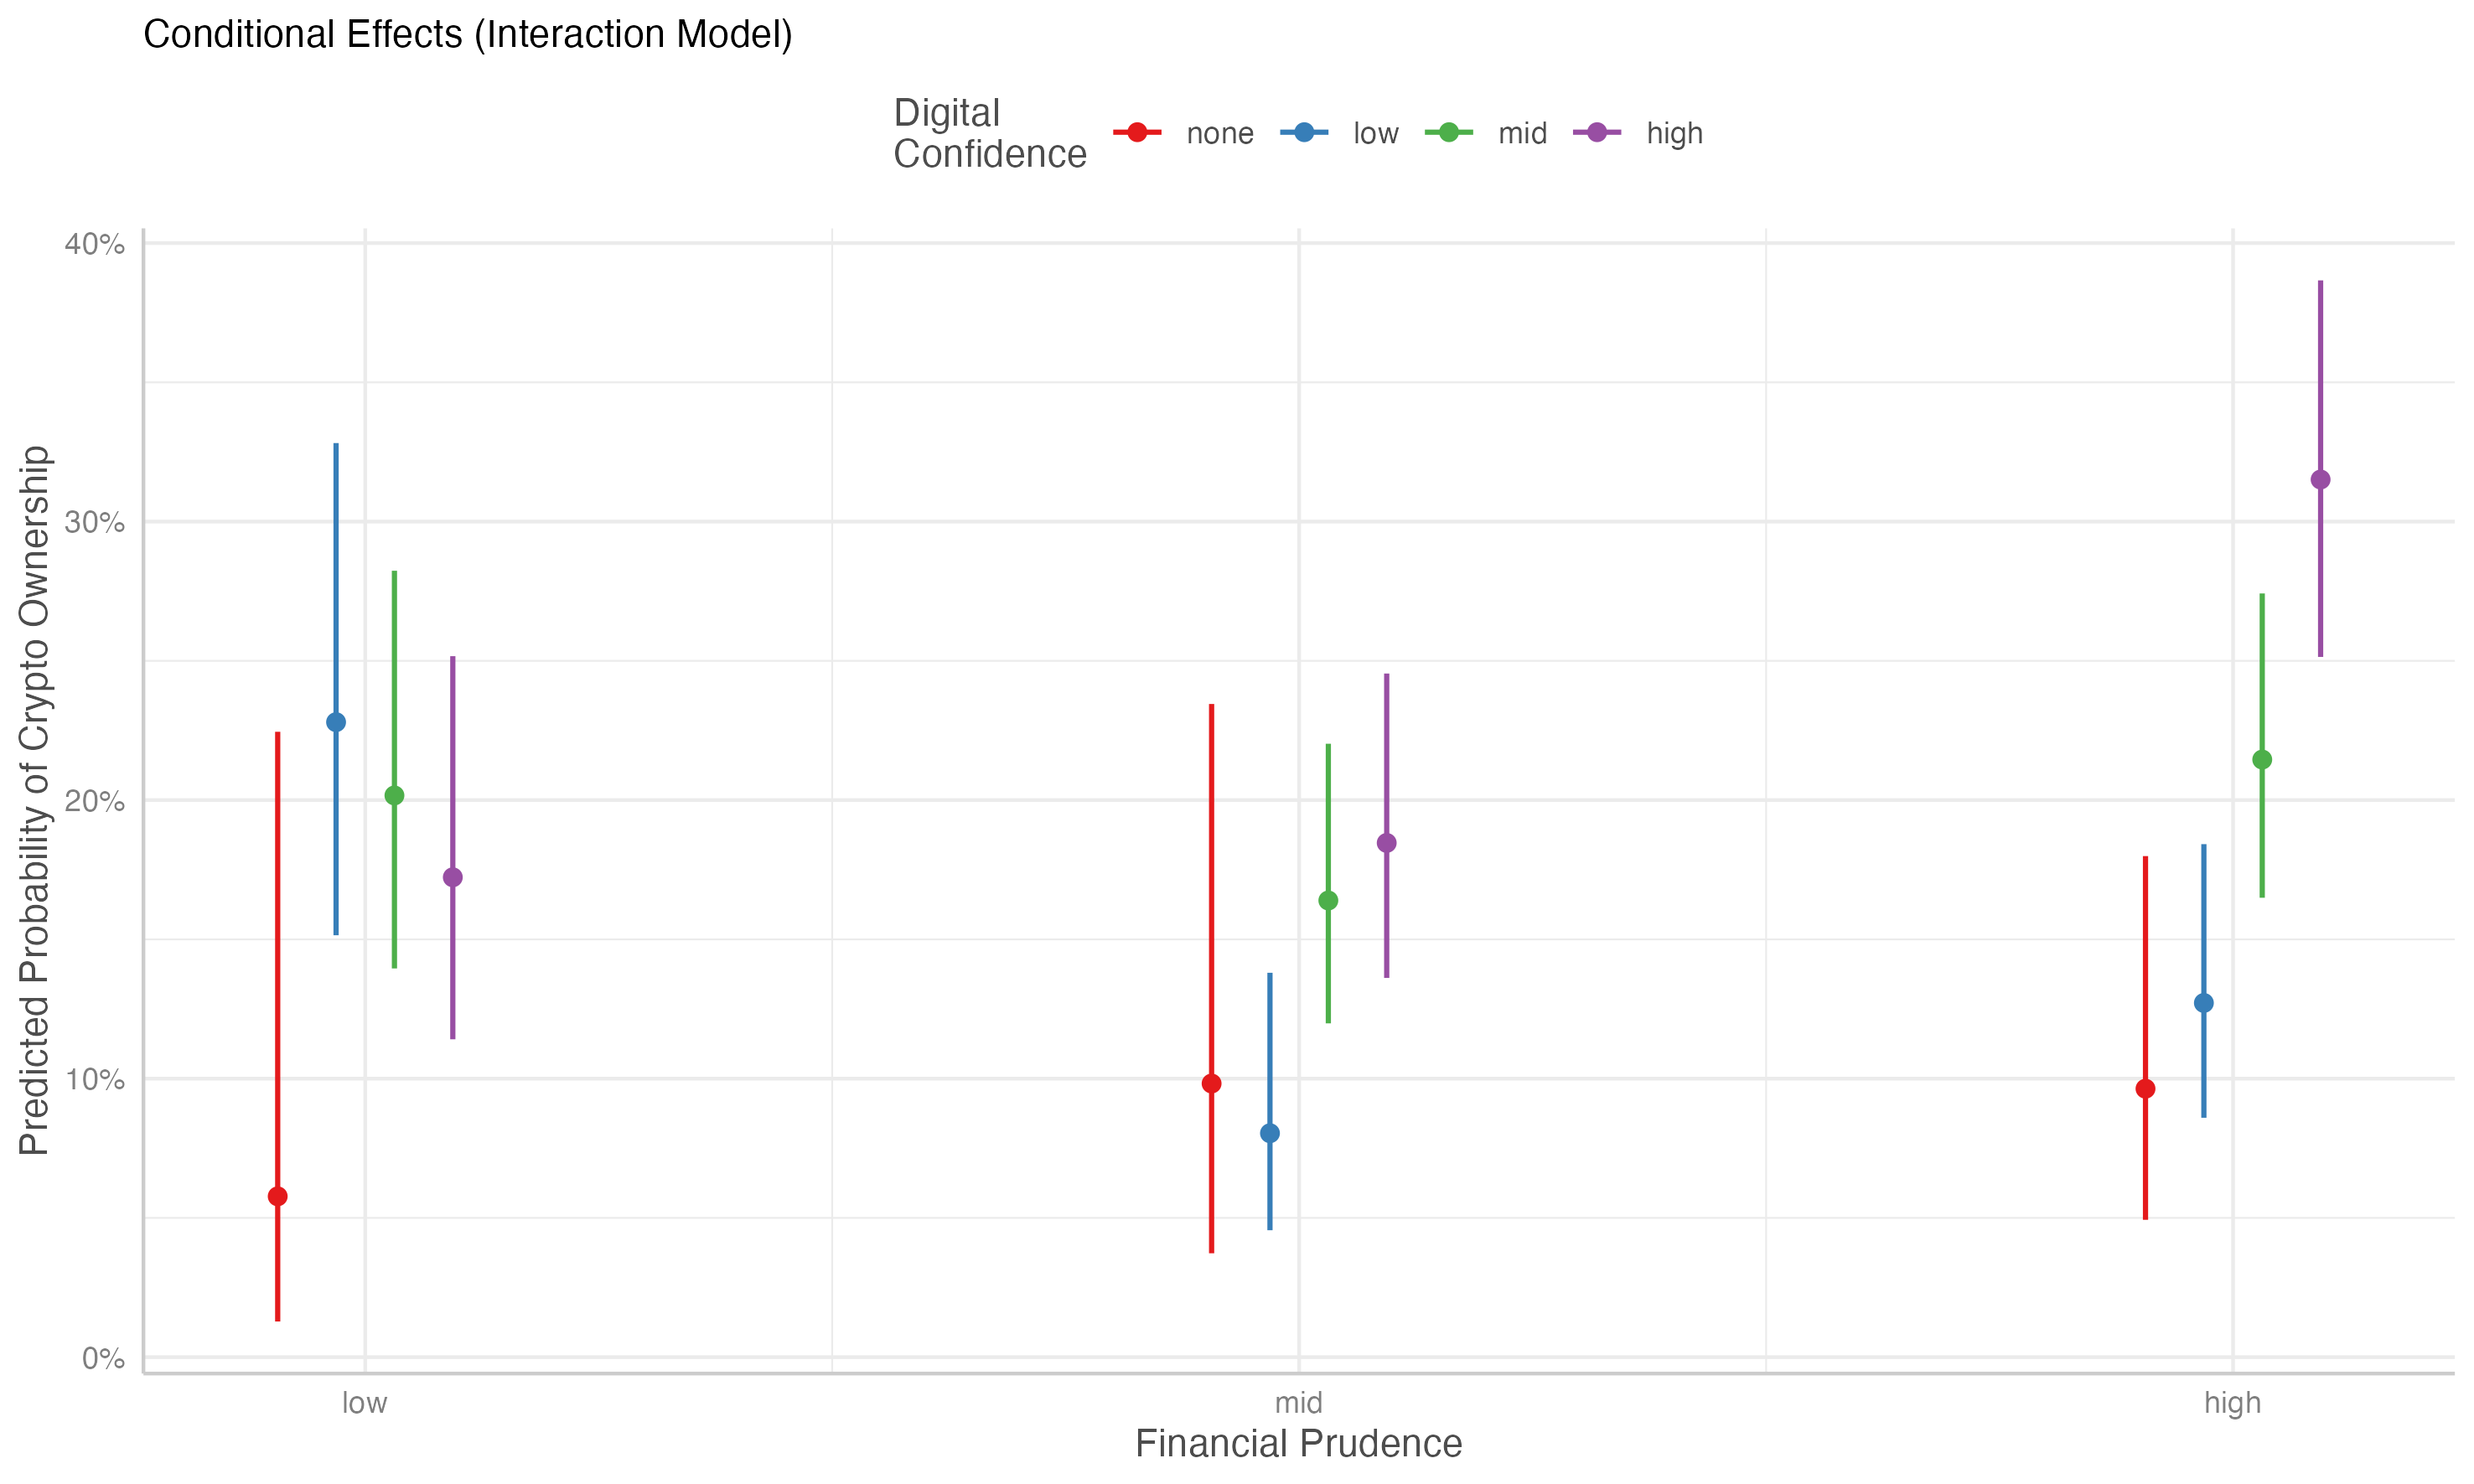The height and width of the screenshot is (1484, 2474).
Task: Select the blue point at low Financial Prudence
Action: pos(336,722)
